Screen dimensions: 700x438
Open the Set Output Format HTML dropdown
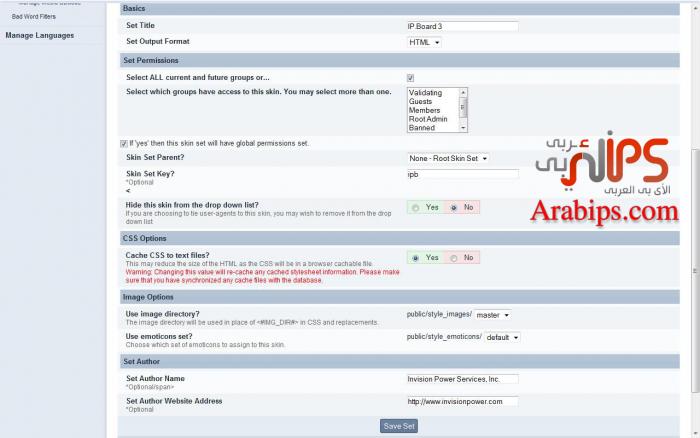424,42
